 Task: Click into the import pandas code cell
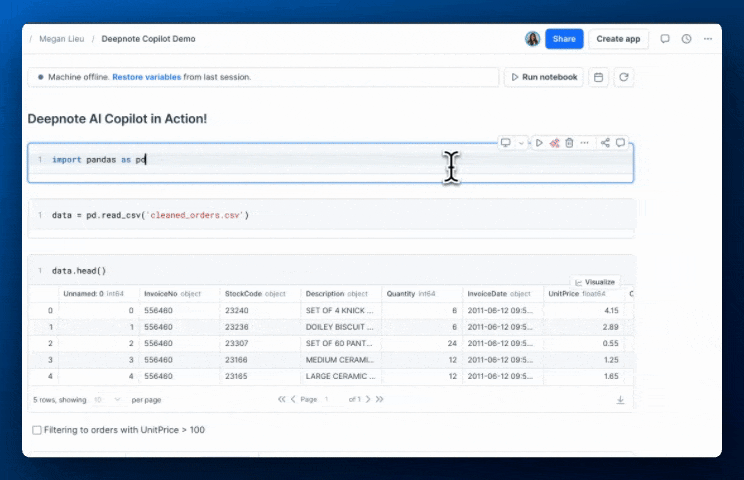330,163
